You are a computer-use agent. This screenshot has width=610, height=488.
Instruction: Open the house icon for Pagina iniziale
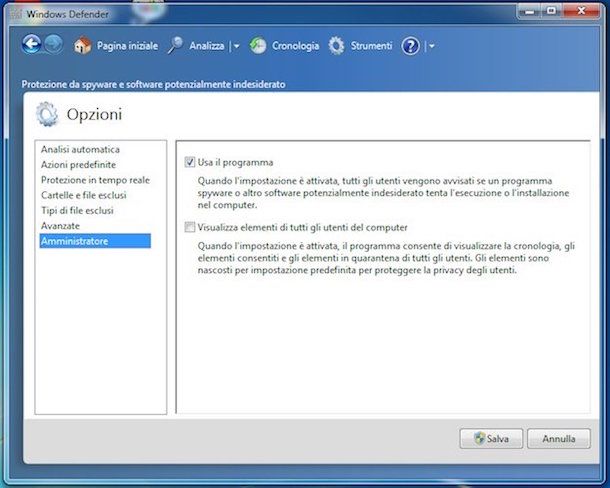(x=82, y=46)
